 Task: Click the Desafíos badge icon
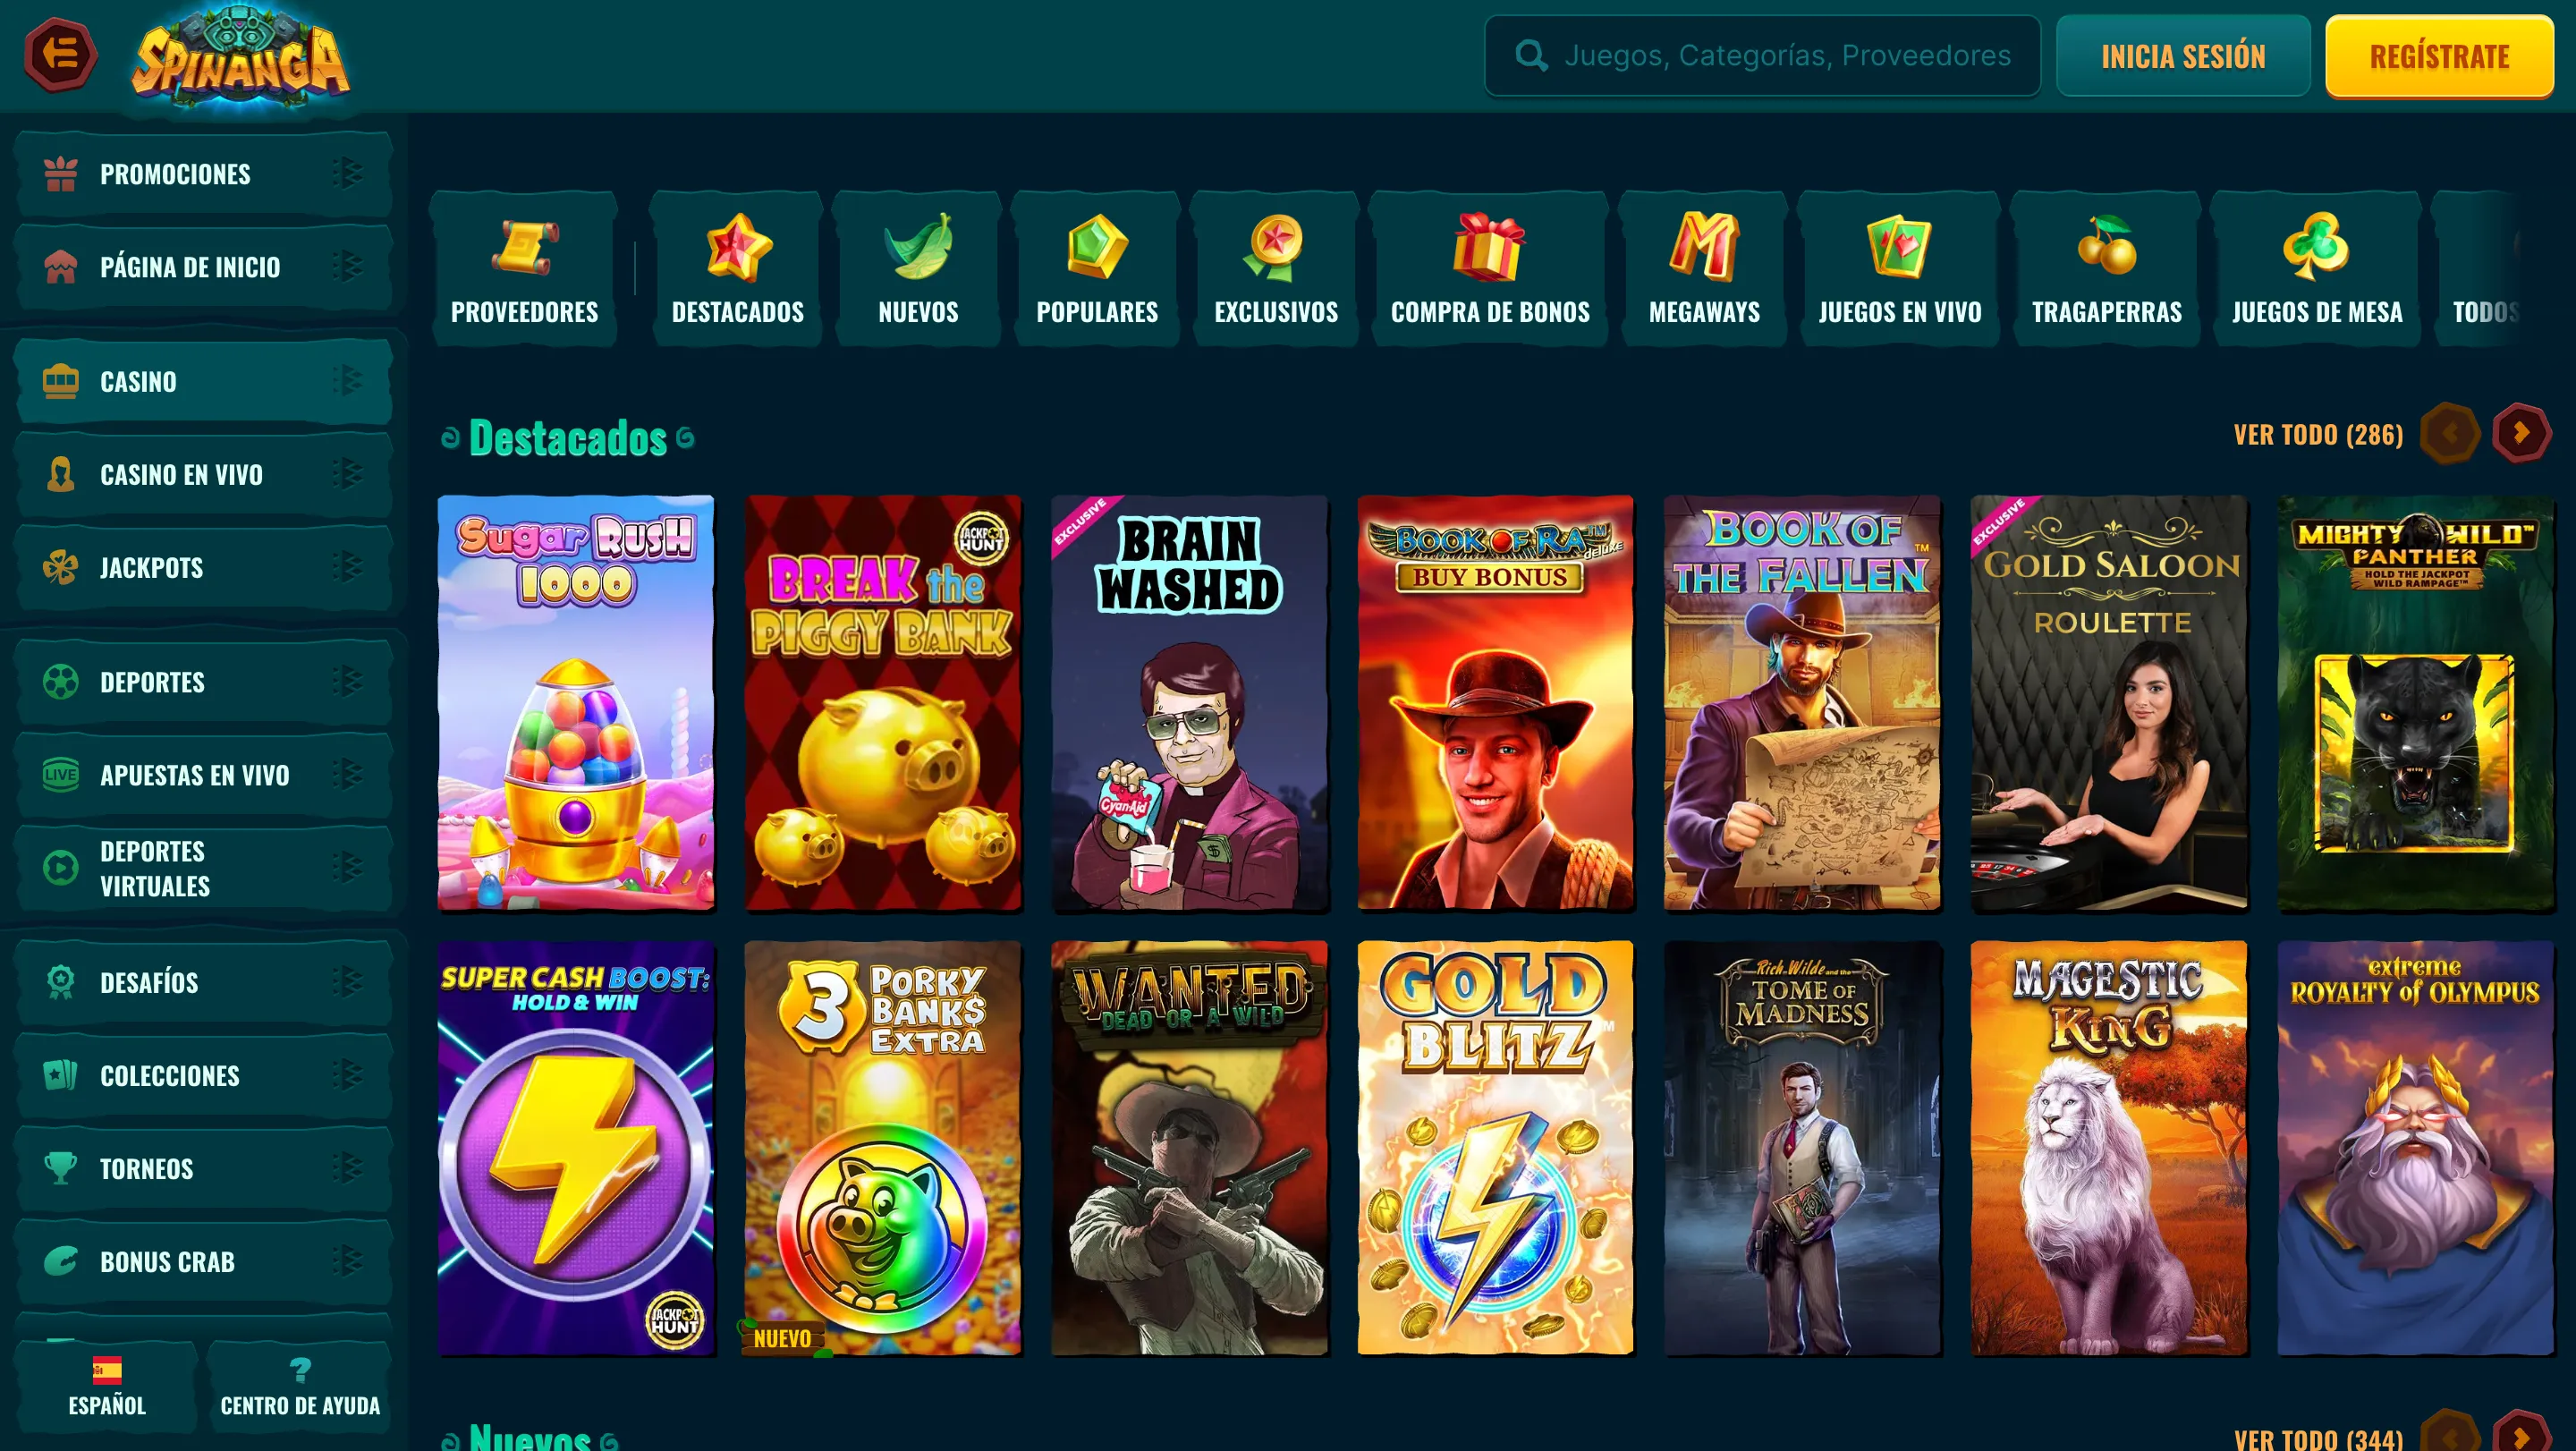[x=61, y=982]
